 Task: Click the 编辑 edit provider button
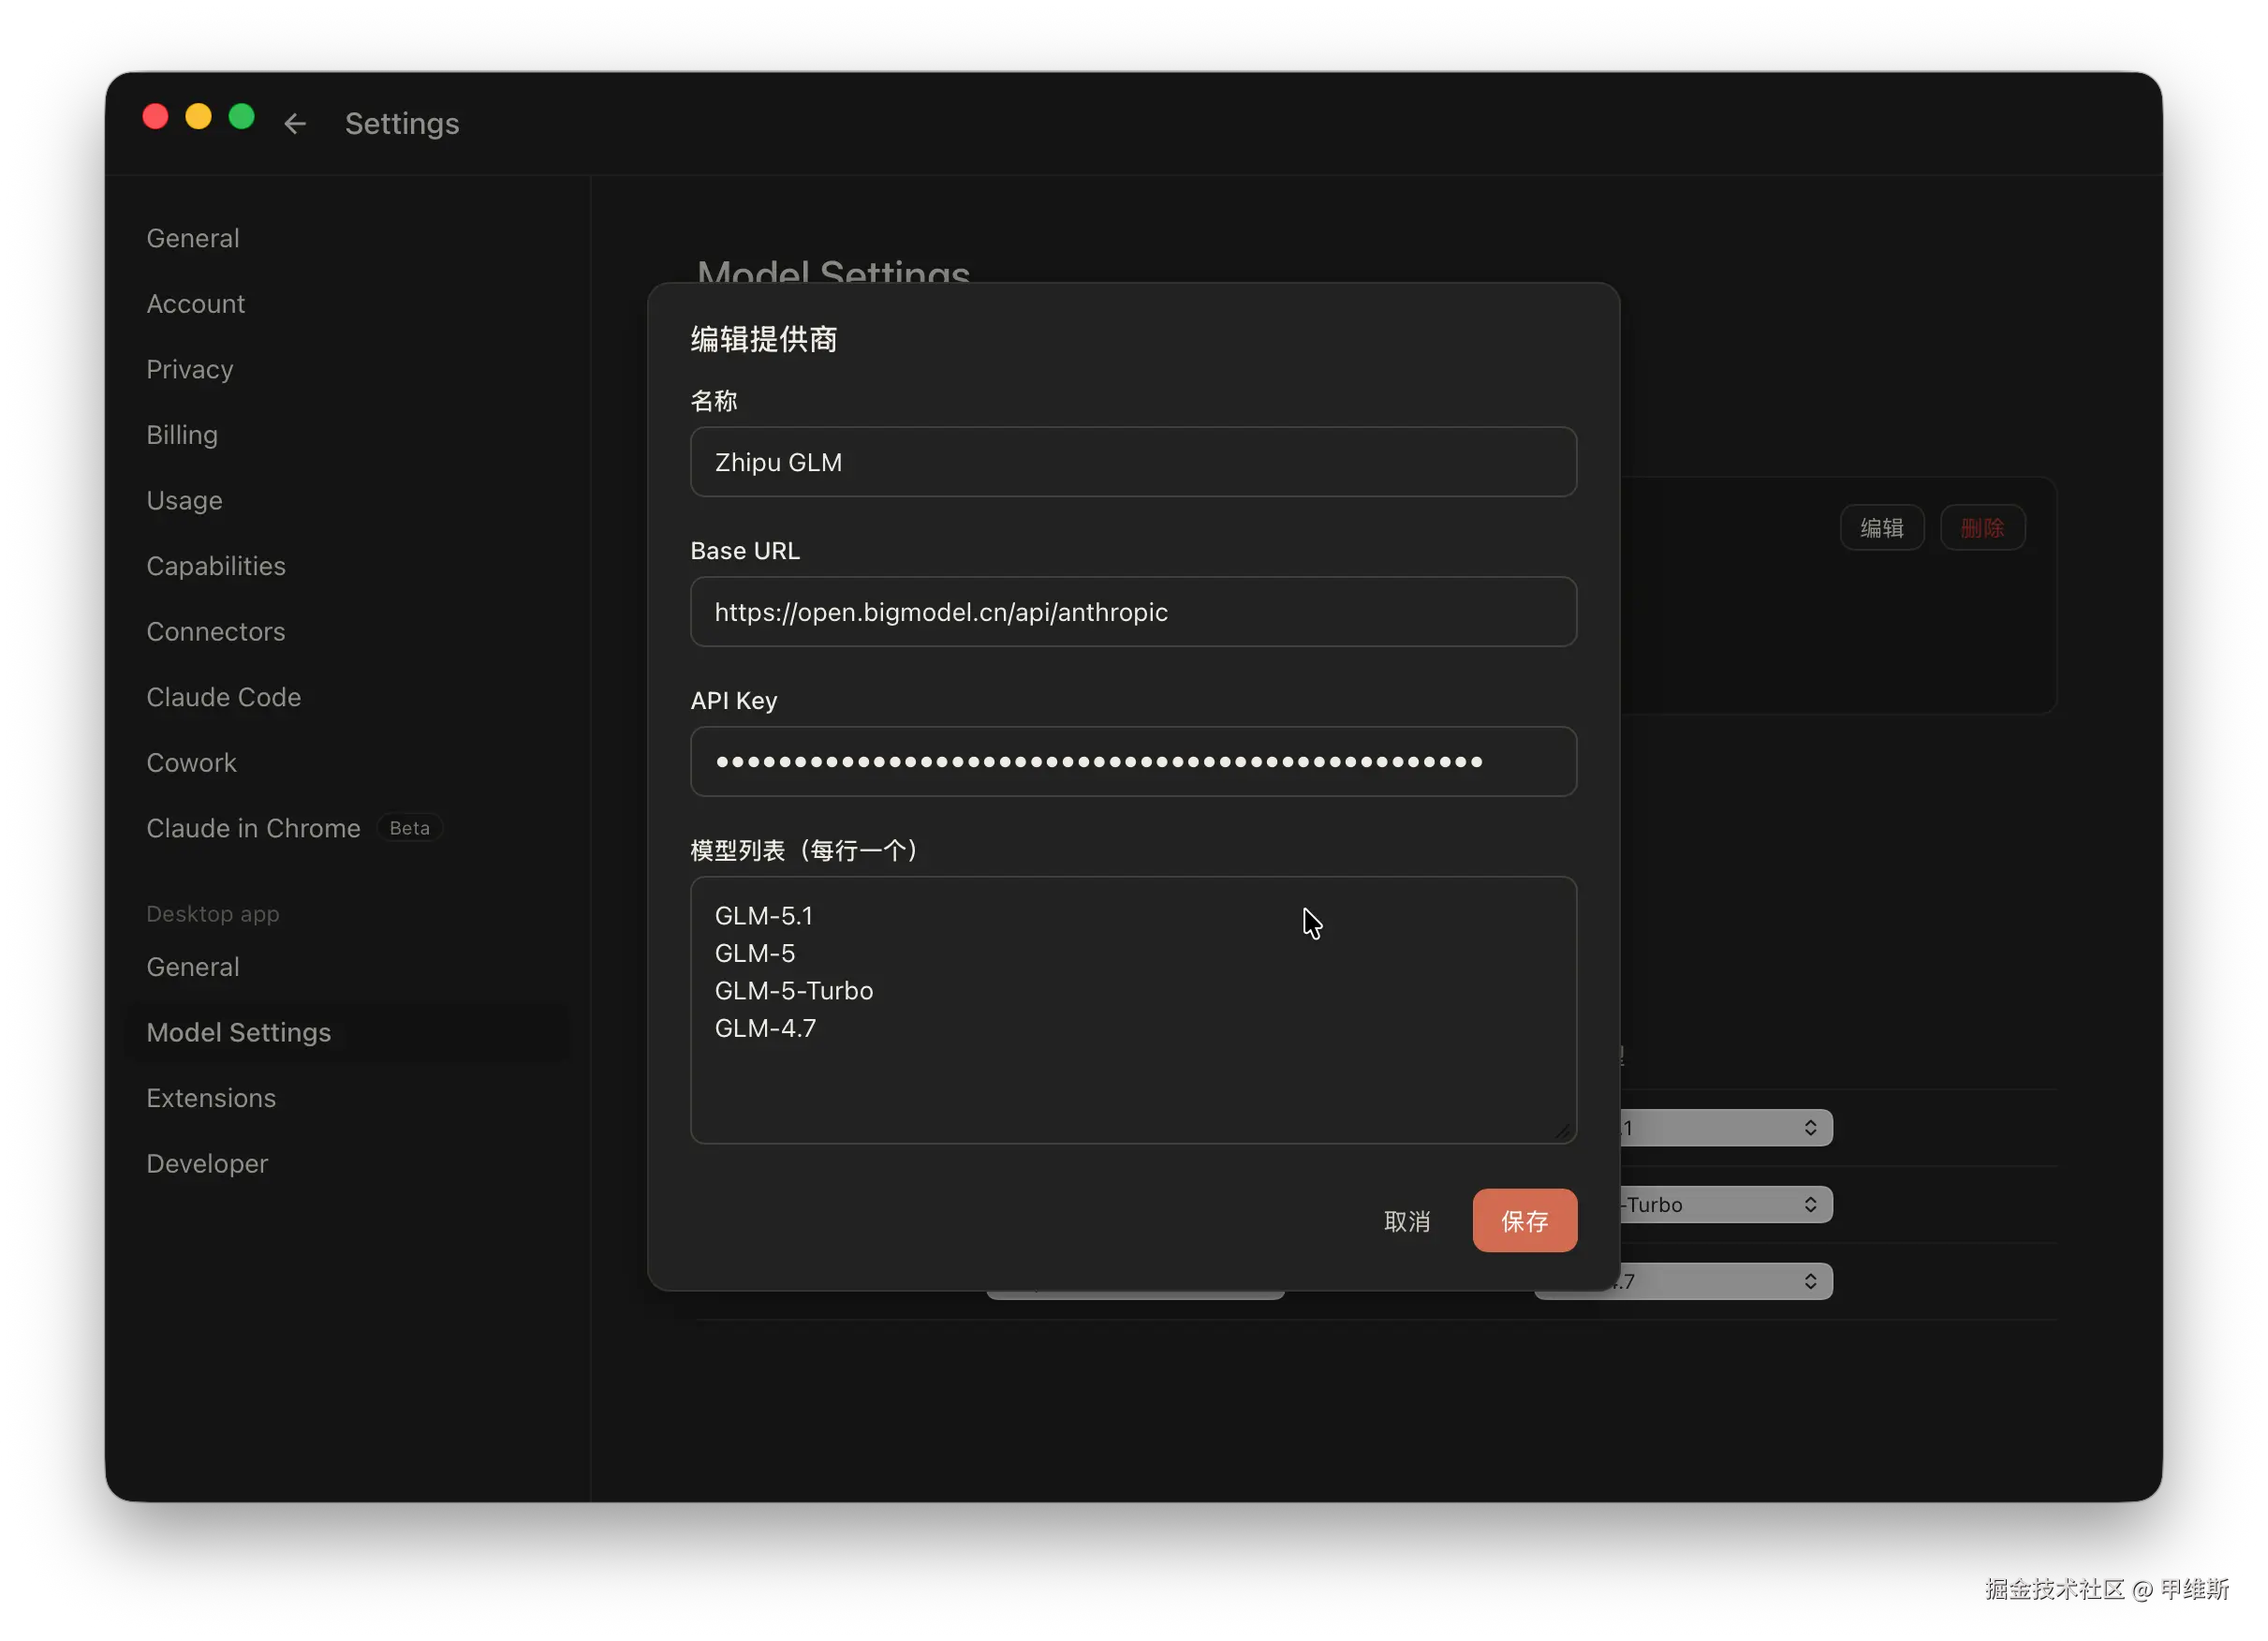coord(1881,528)
